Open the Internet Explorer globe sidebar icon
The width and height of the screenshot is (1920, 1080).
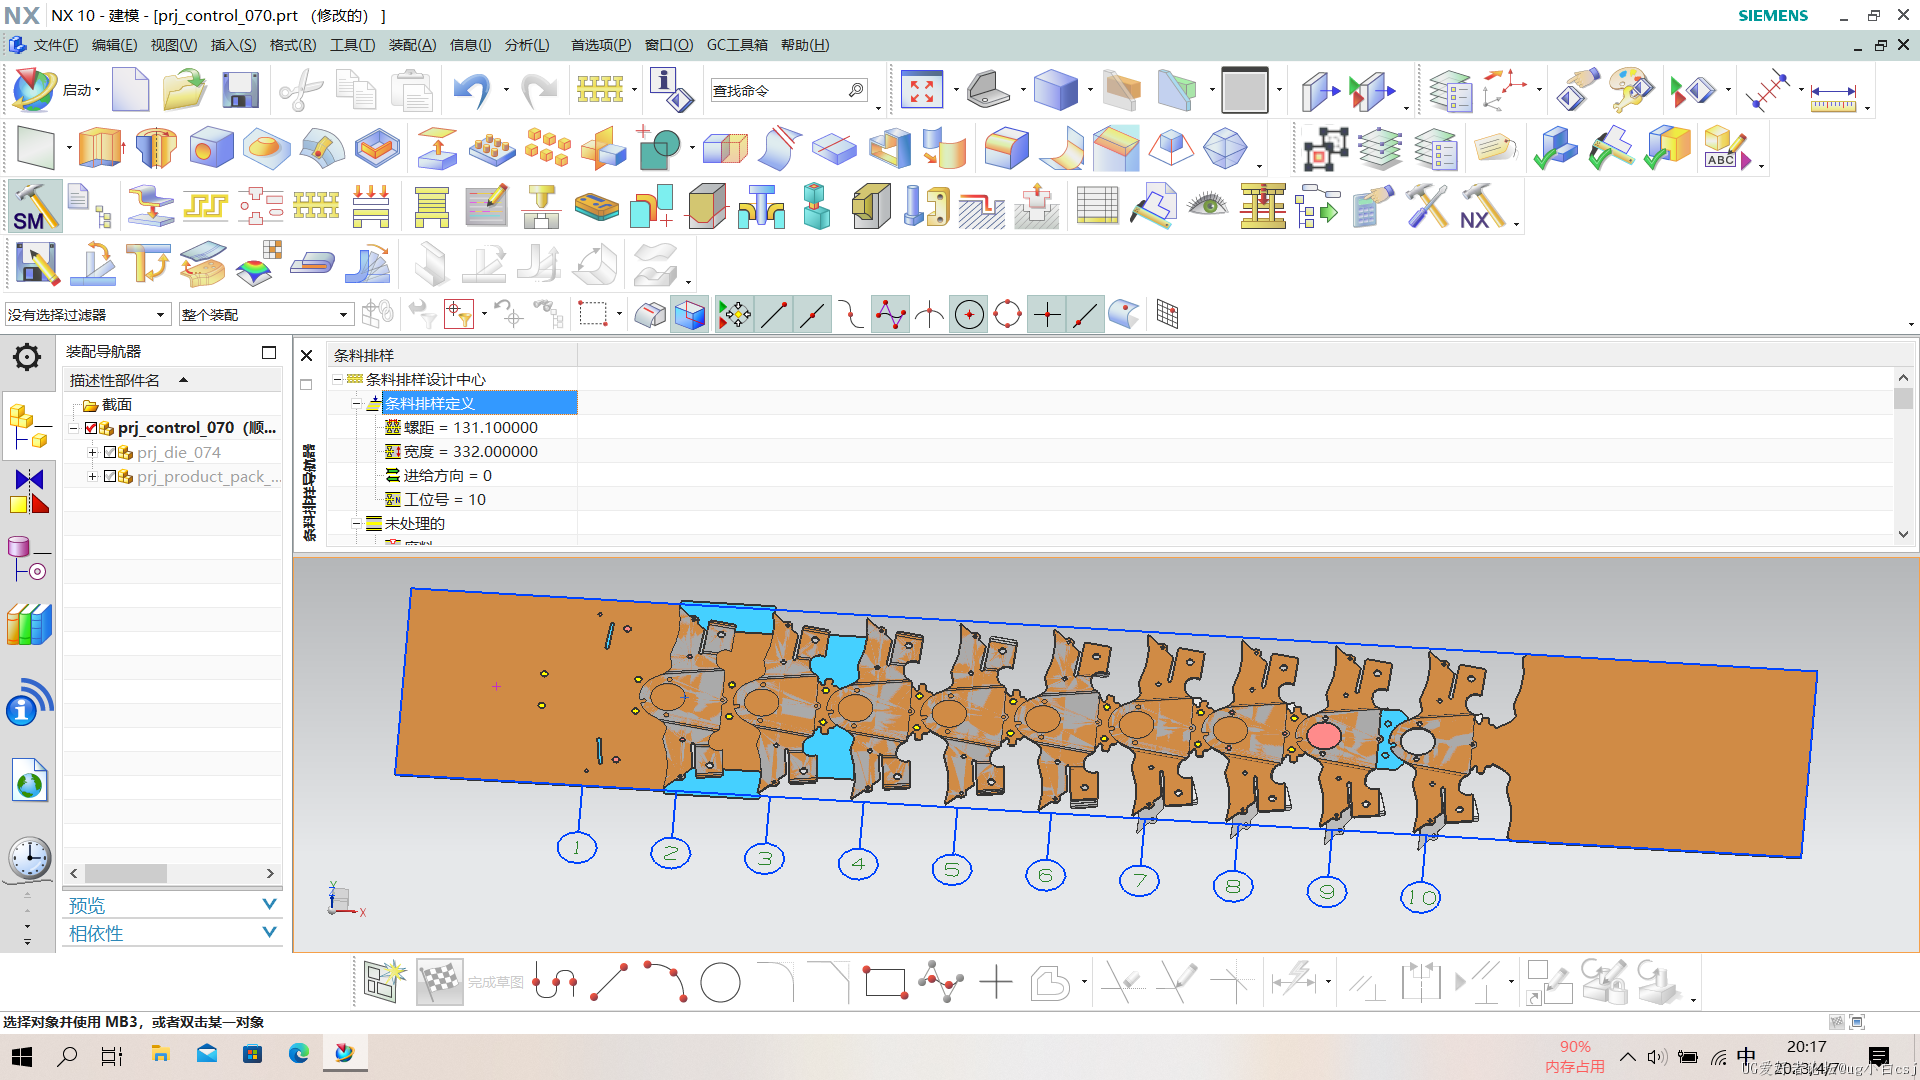pos(30,780)
